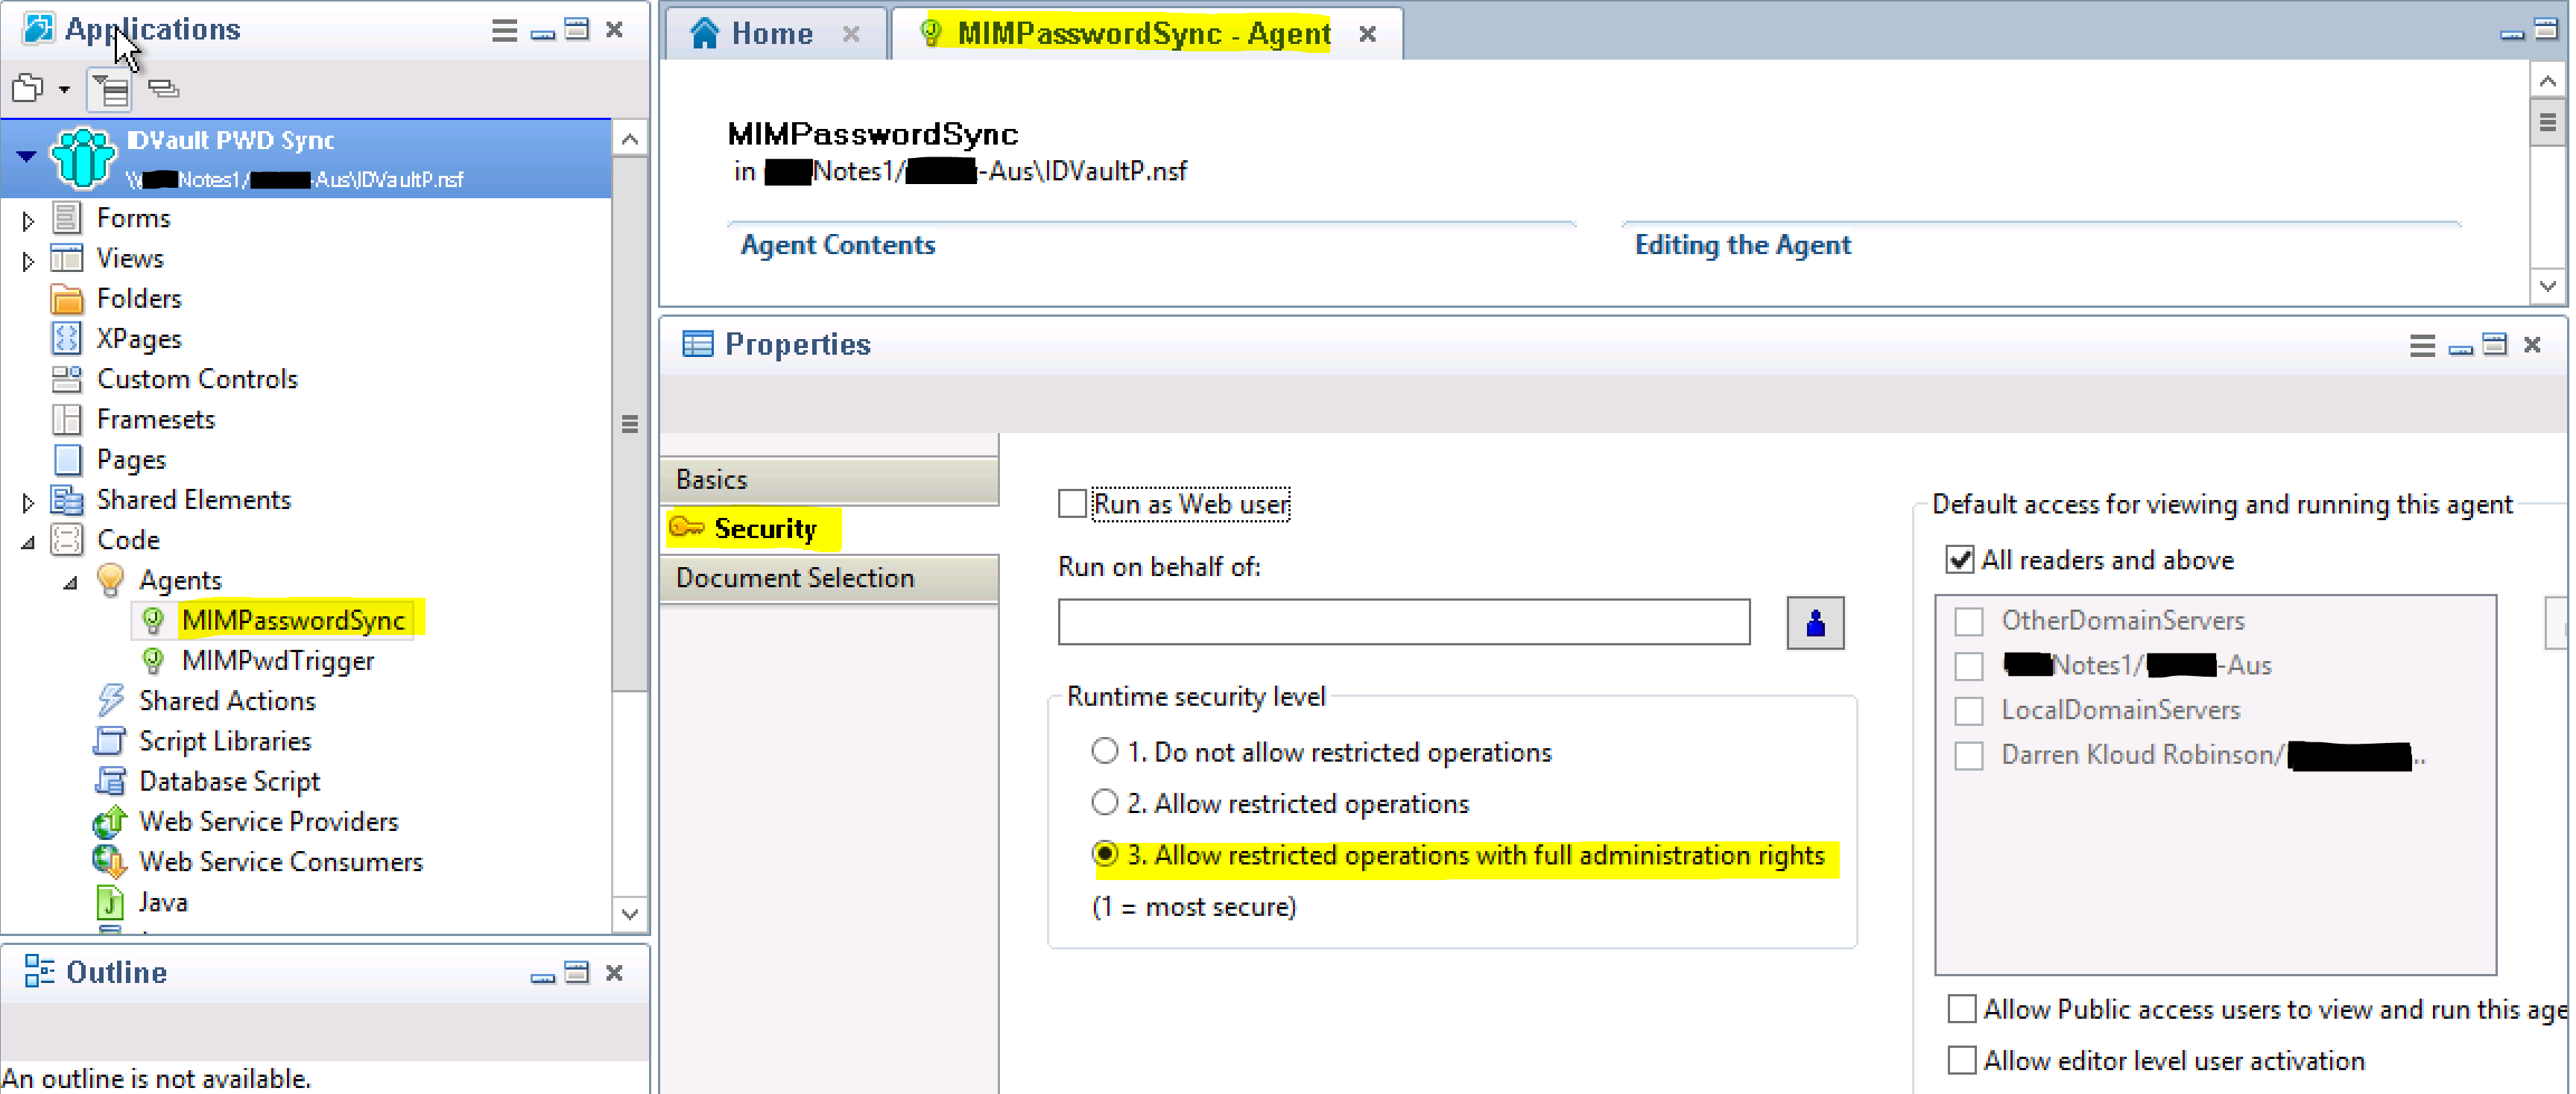Click the house icon on the Home tab
2576x1094 pixels.
coord(704,32)
